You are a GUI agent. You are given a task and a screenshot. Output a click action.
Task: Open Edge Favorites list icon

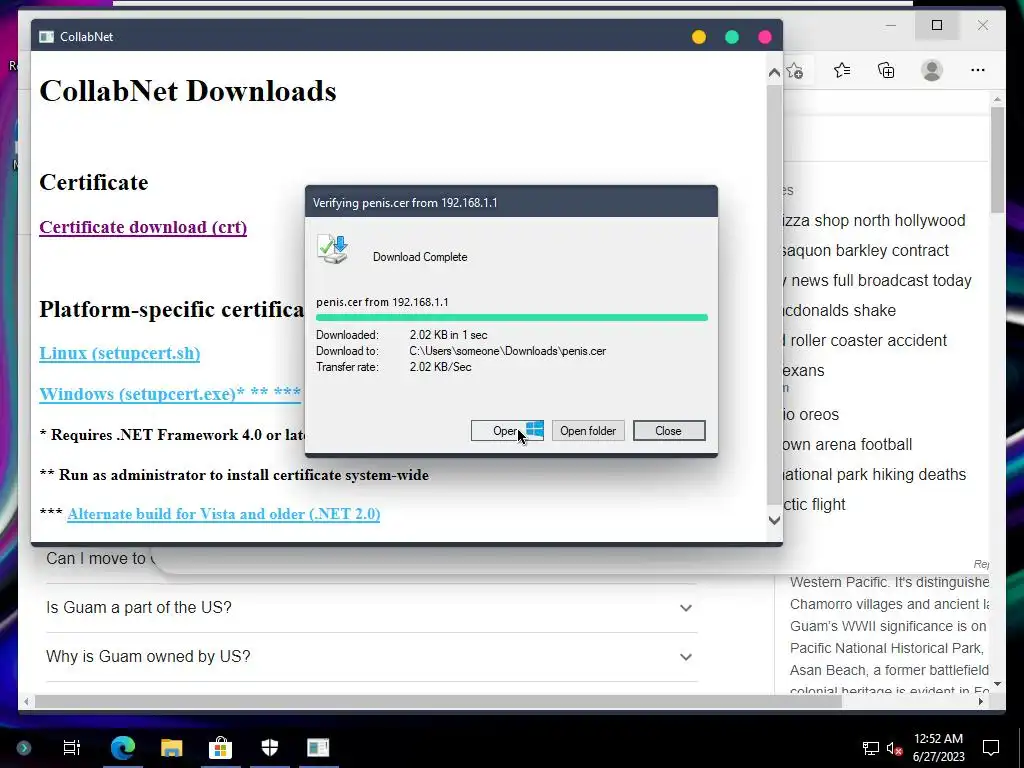(x=842, y=70)
